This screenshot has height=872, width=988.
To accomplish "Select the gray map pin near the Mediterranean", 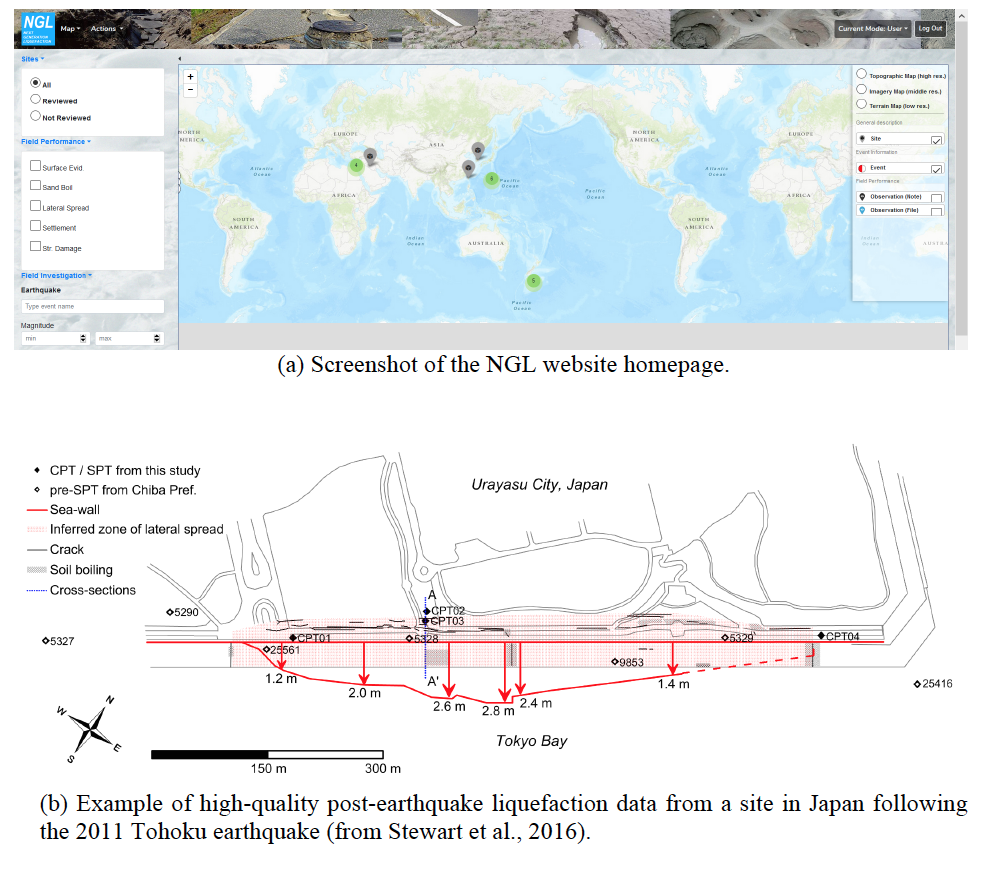I will [x=370, y=156].
